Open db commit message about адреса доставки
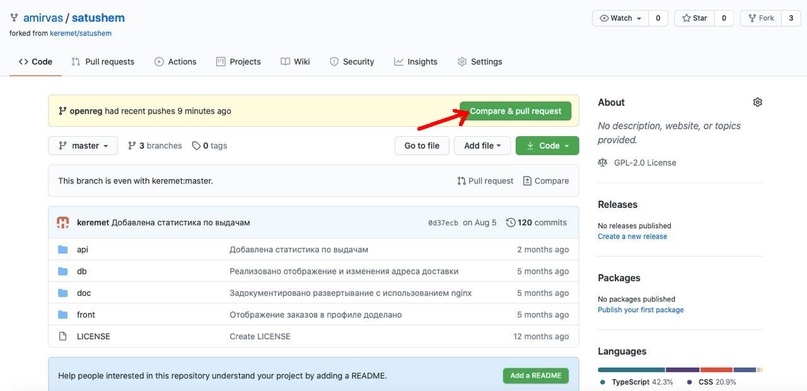 344,271
